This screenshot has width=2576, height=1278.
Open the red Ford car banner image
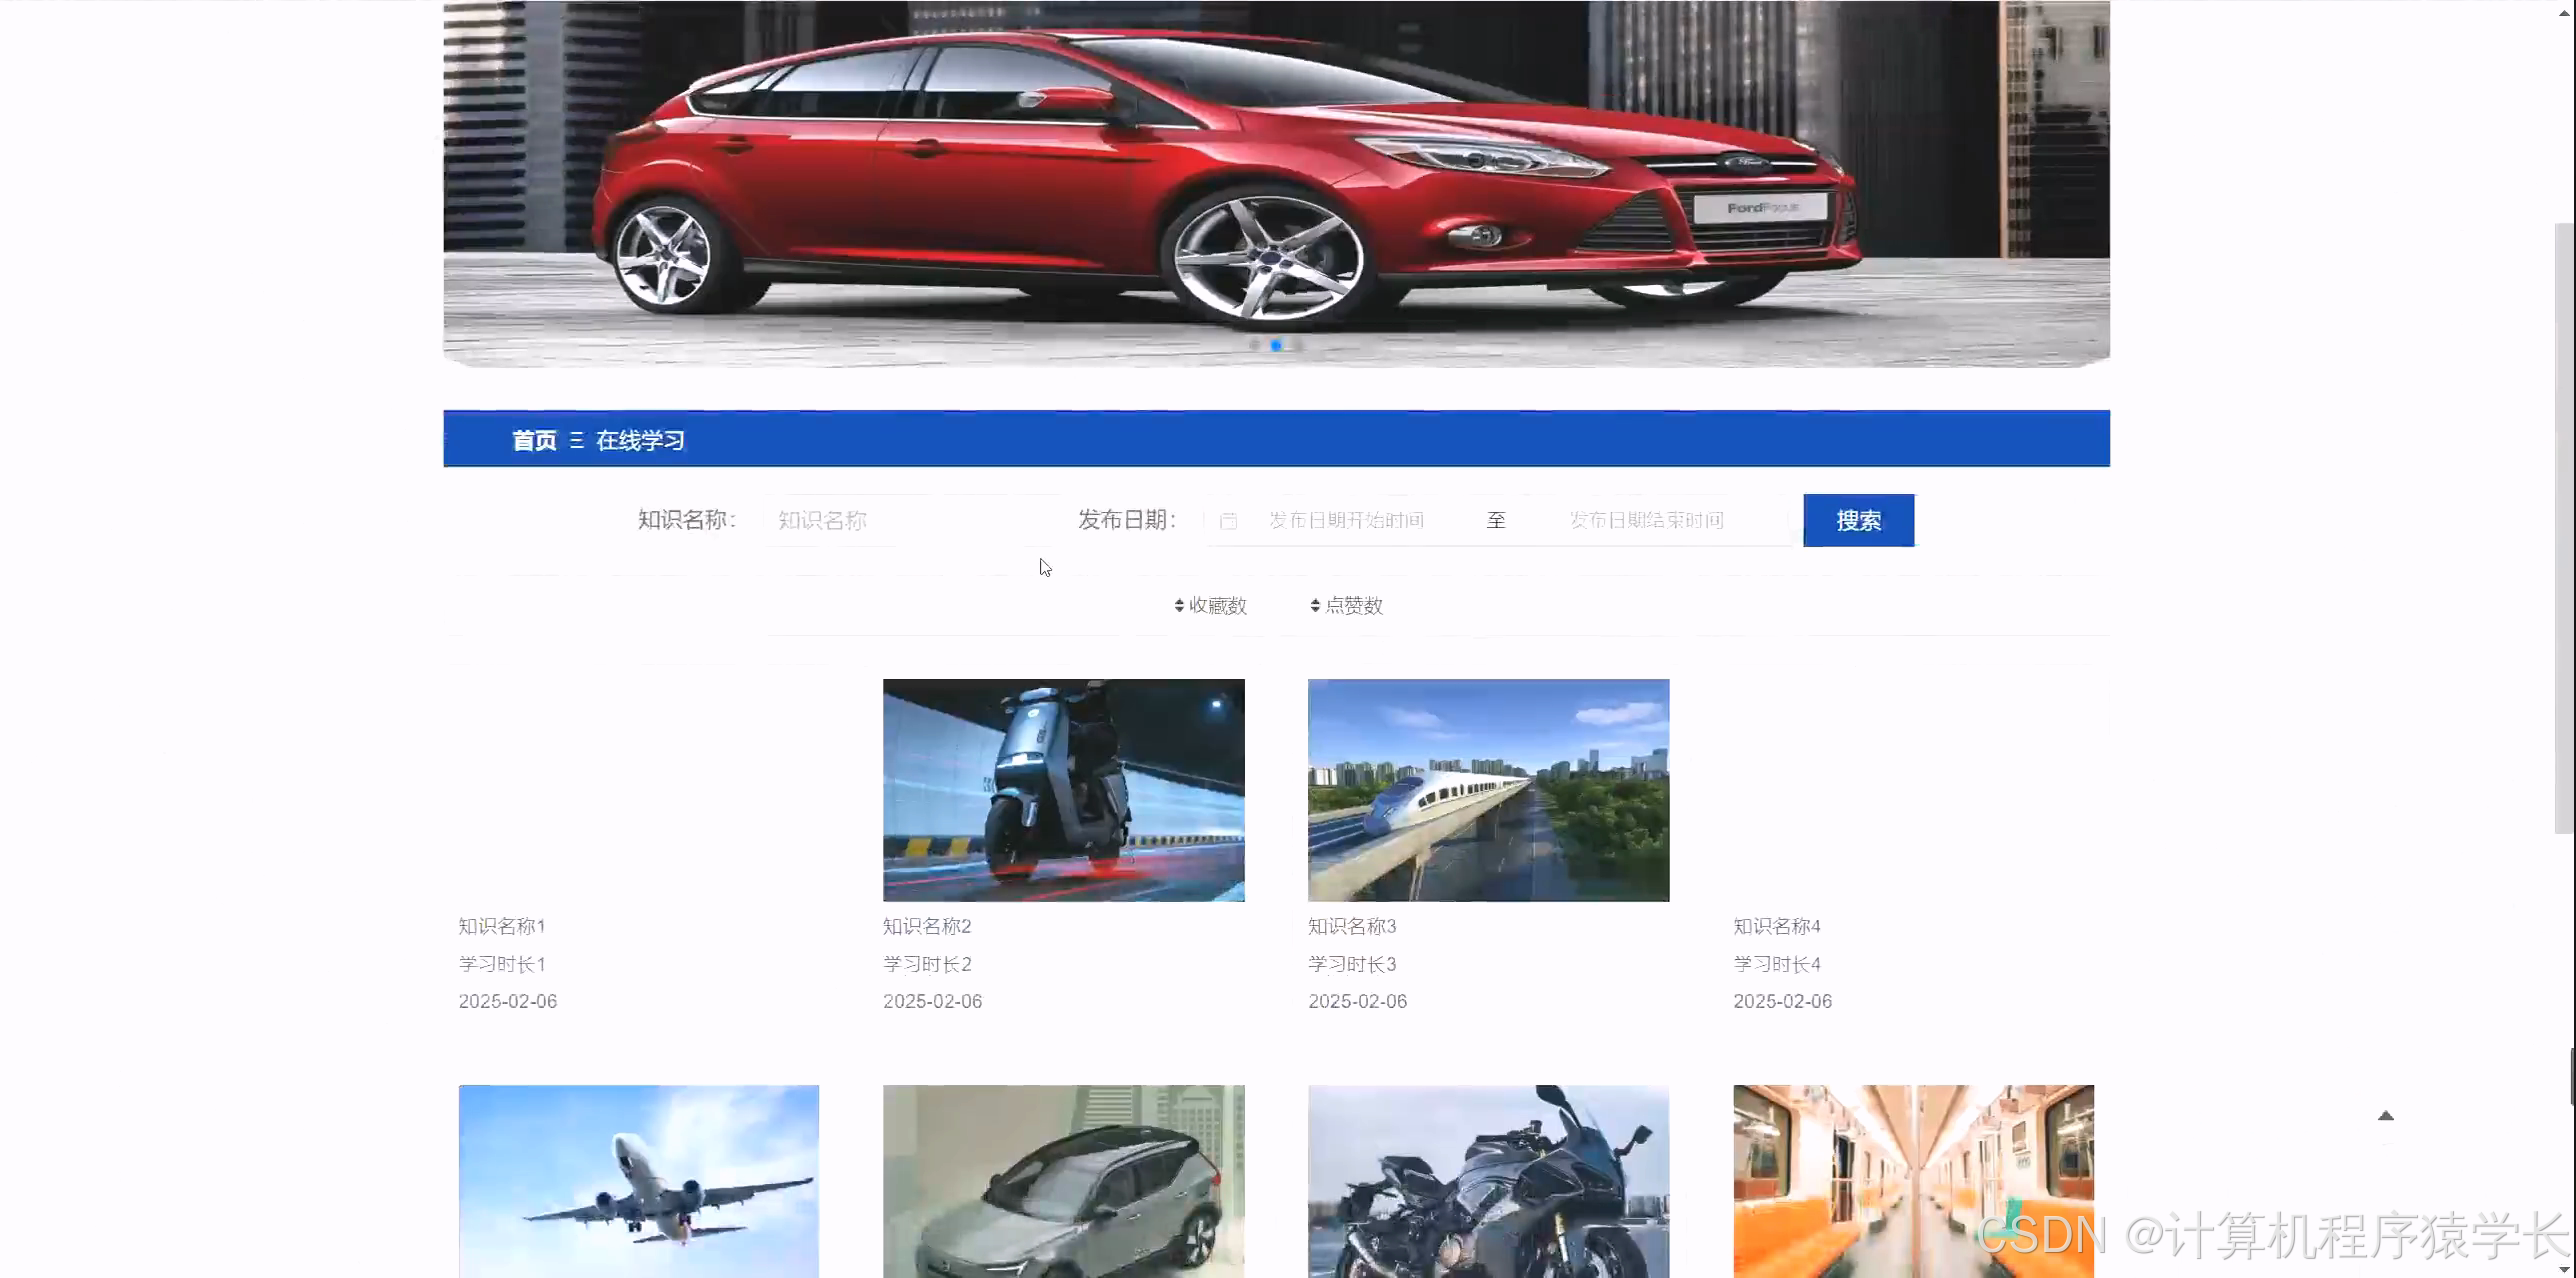[x=1276, y=184]
